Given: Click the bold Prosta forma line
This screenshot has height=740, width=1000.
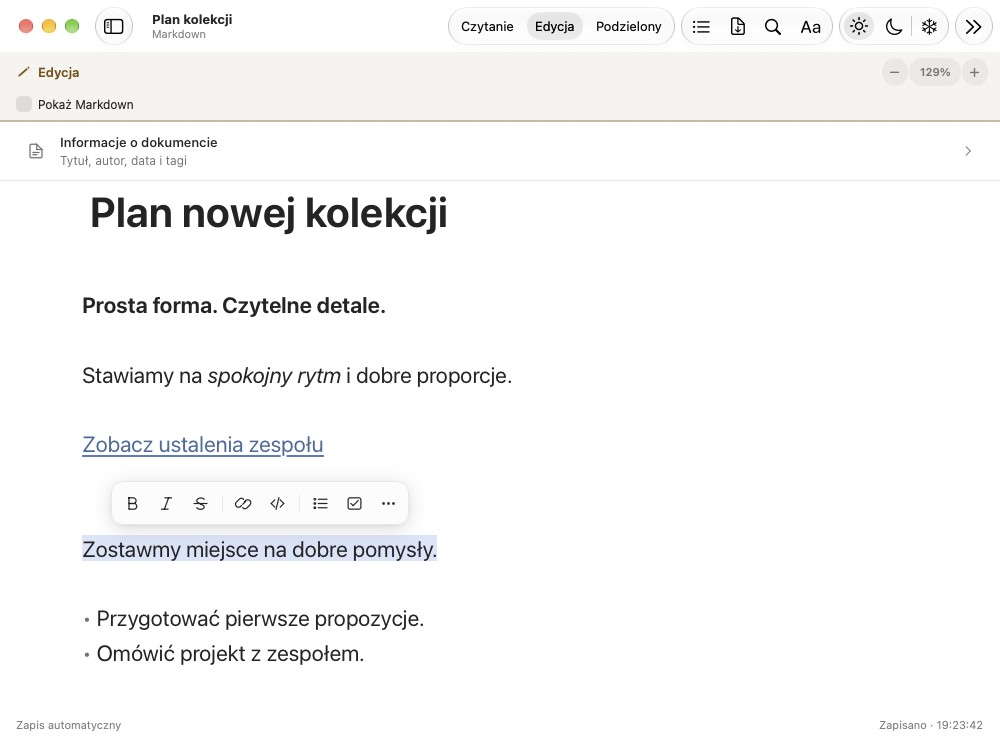Looking at the screenshot, I should point(234,306).
